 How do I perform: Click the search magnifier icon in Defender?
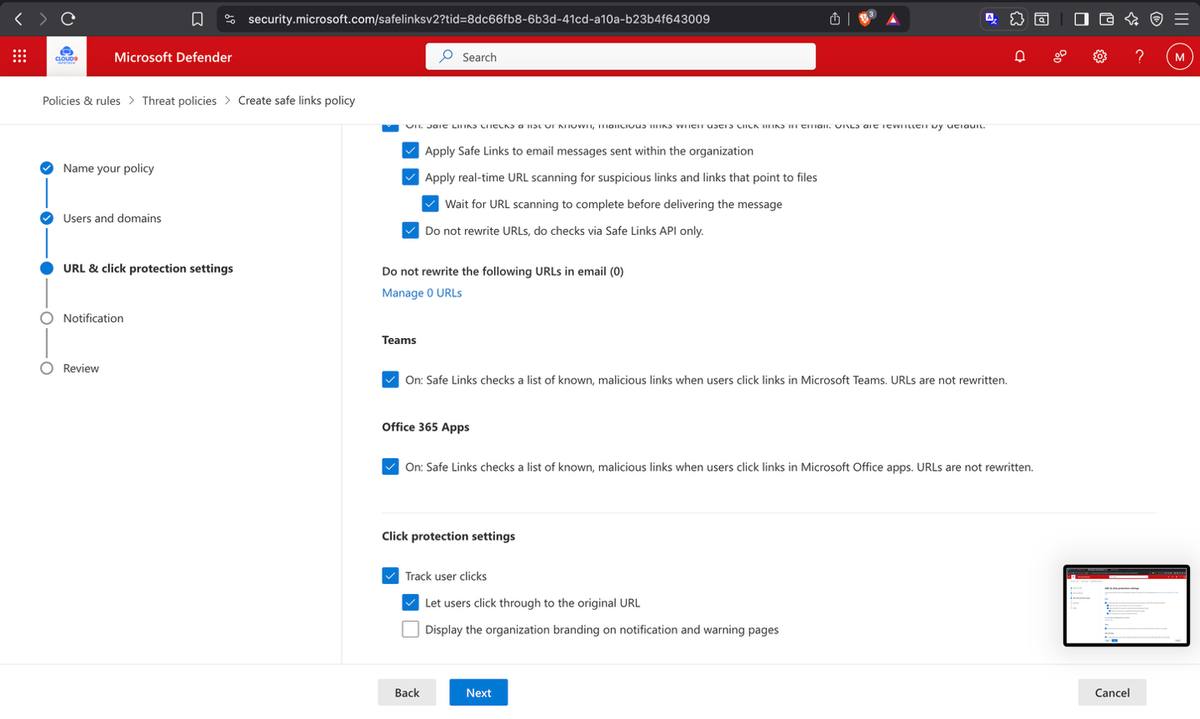[447, 57]
